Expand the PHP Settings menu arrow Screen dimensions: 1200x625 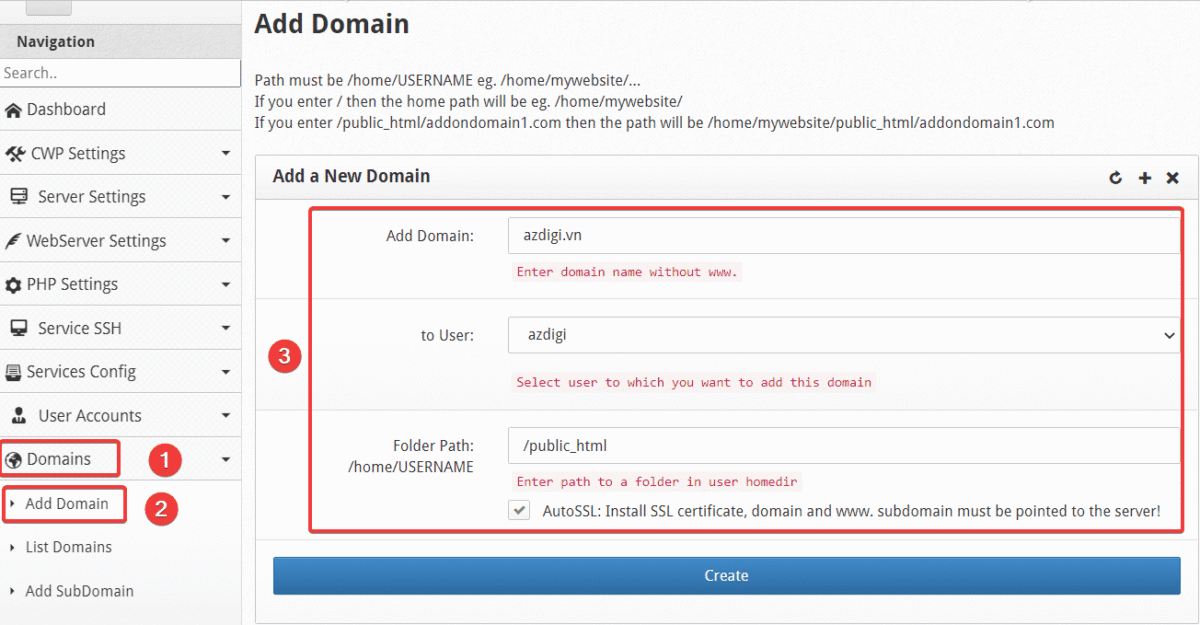point(226,285)
